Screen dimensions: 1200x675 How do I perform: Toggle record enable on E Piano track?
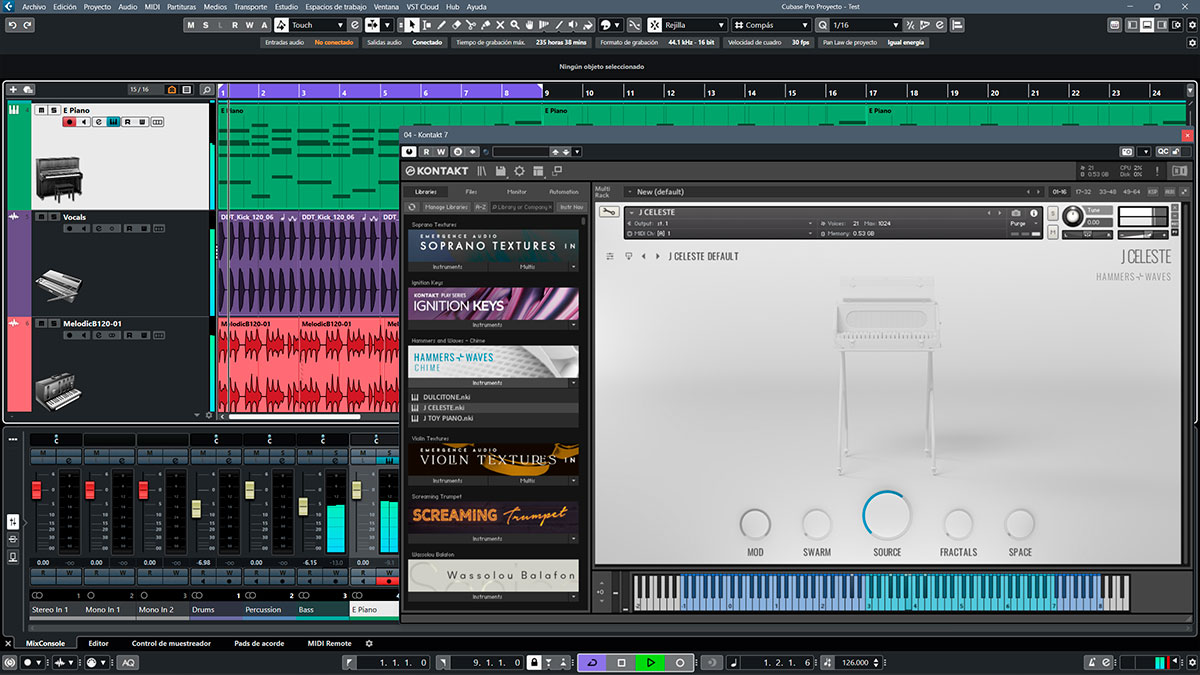(x=69, y=122)
